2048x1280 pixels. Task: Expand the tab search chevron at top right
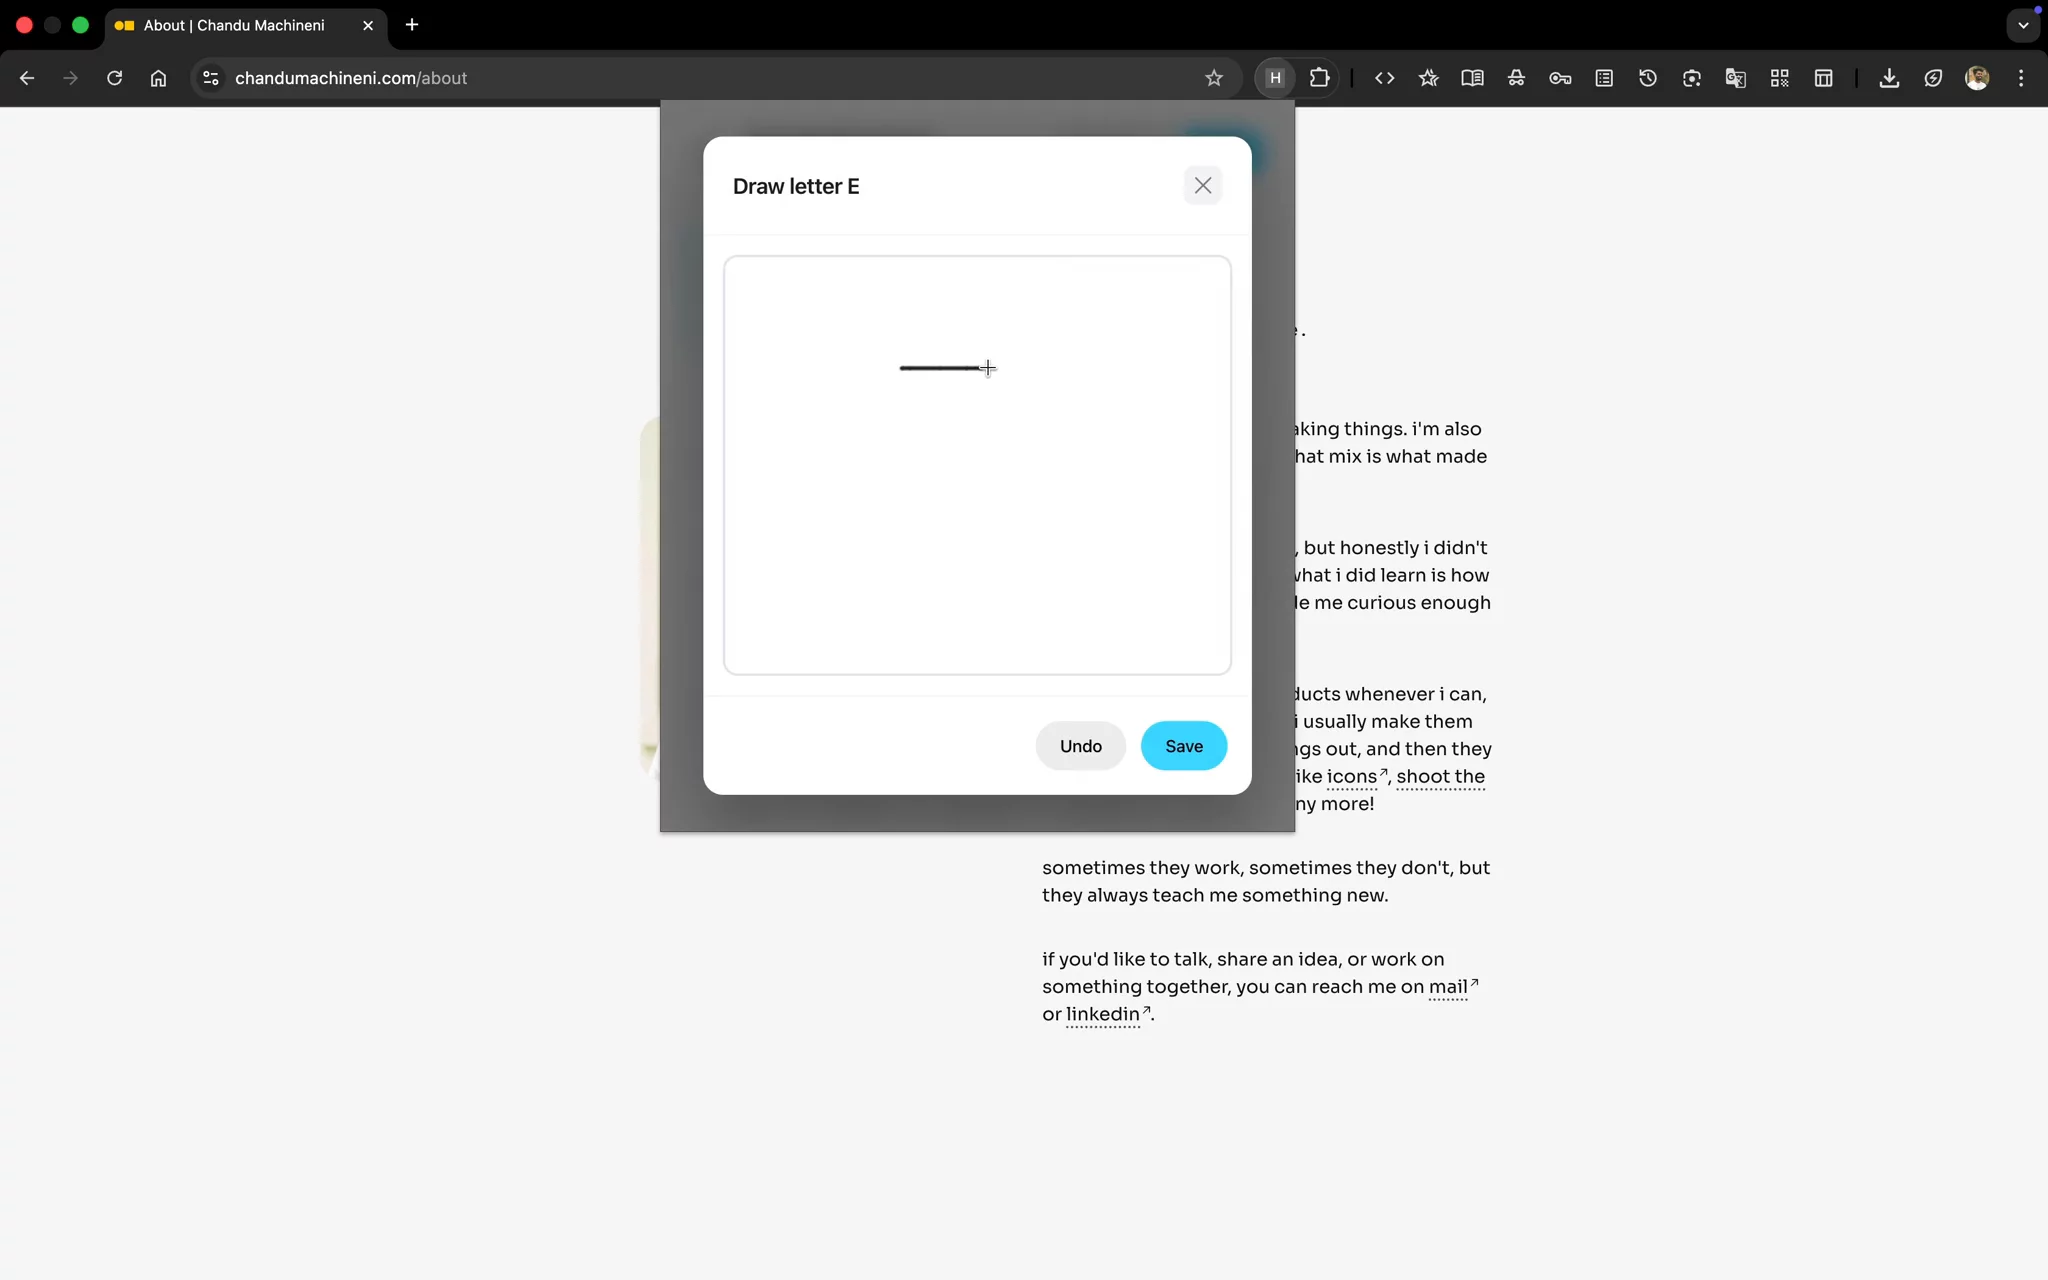coord(2023,25)
